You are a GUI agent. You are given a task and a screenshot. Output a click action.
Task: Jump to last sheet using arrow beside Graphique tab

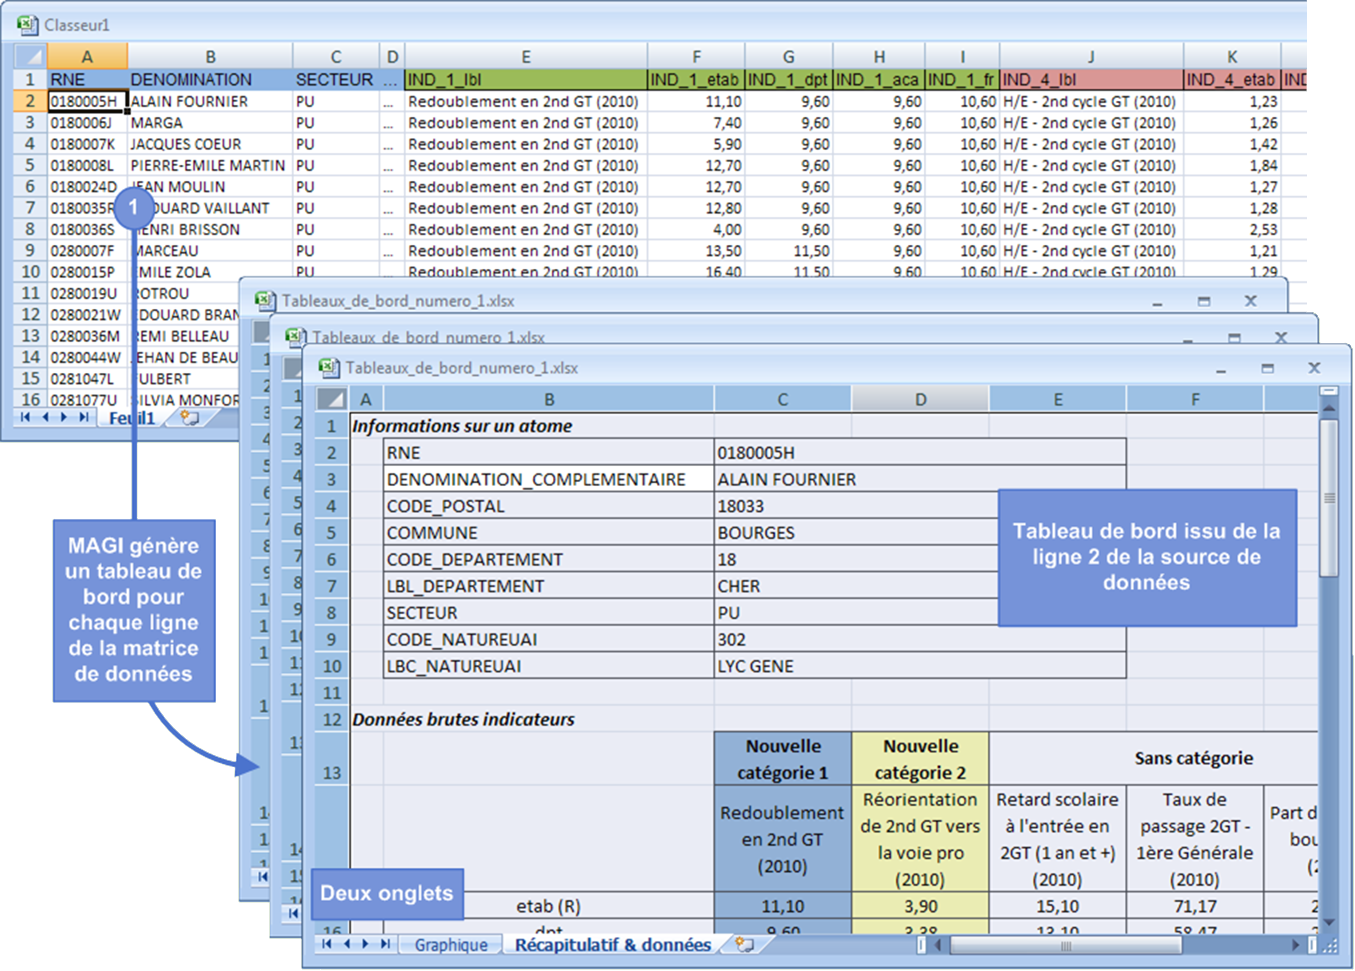tap(385, 944)
